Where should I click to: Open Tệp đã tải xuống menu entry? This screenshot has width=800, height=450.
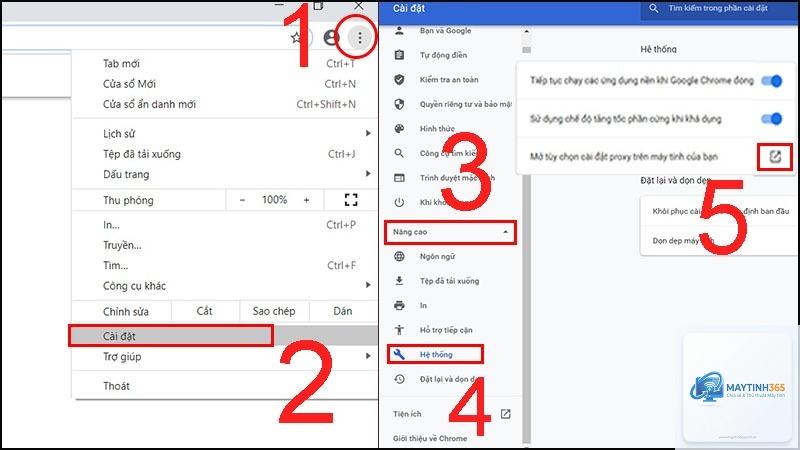coord(224,154)
